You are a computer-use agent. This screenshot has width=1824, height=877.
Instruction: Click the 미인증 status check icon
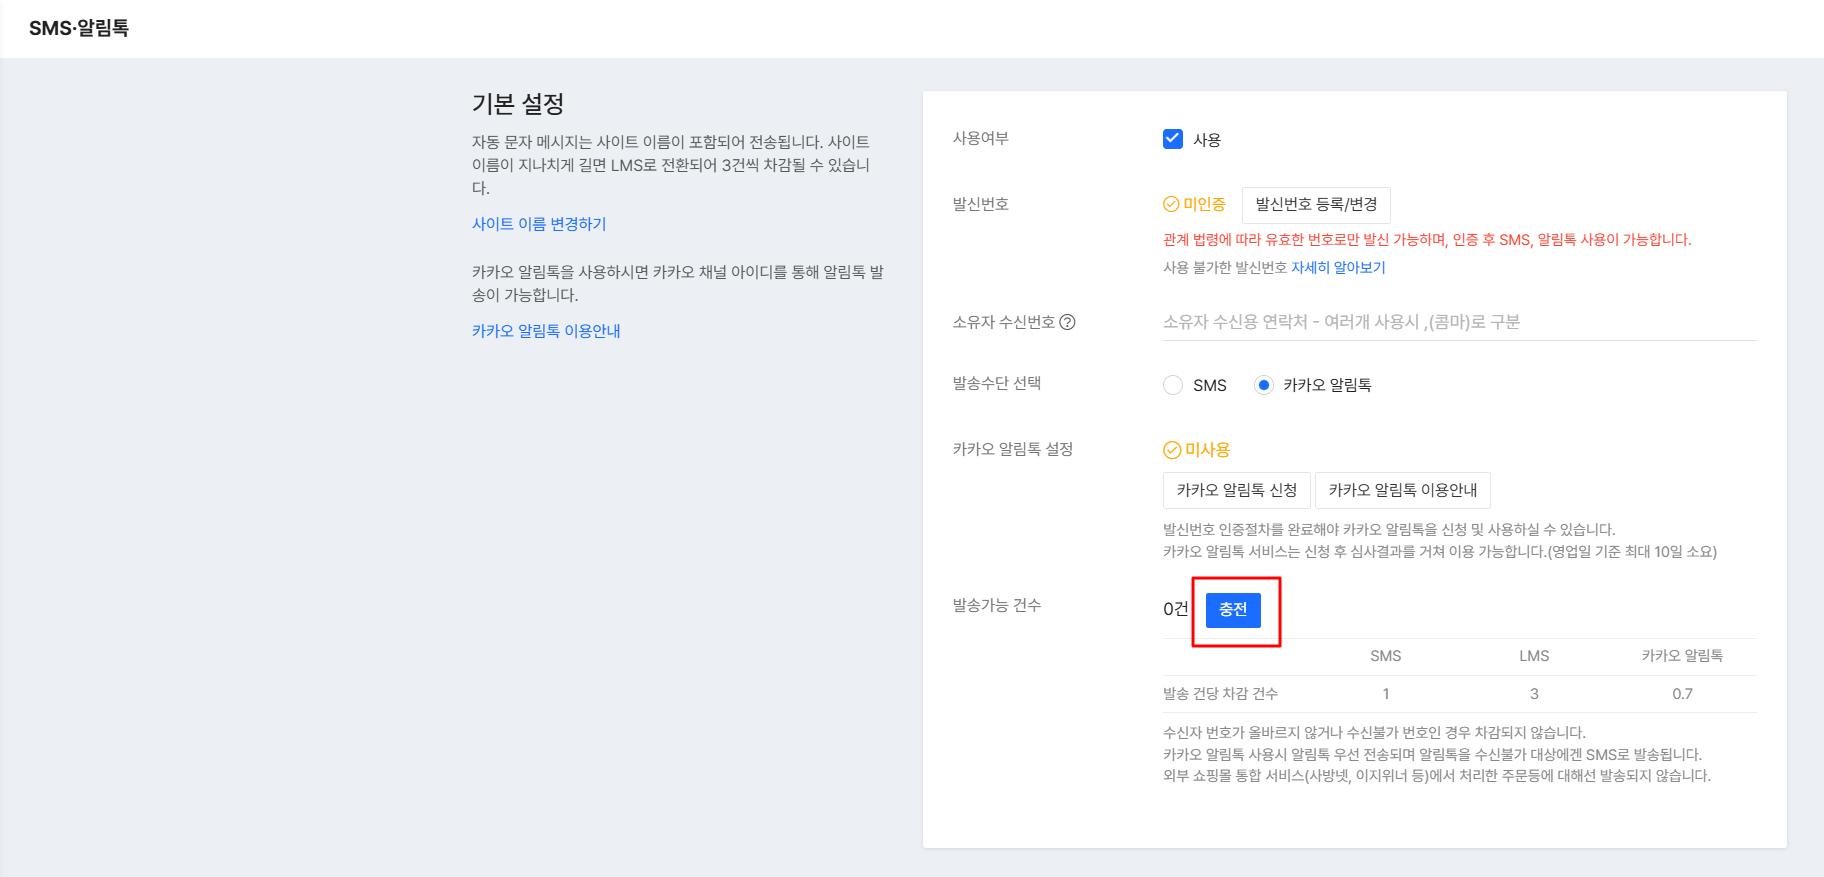(1171, 204)
